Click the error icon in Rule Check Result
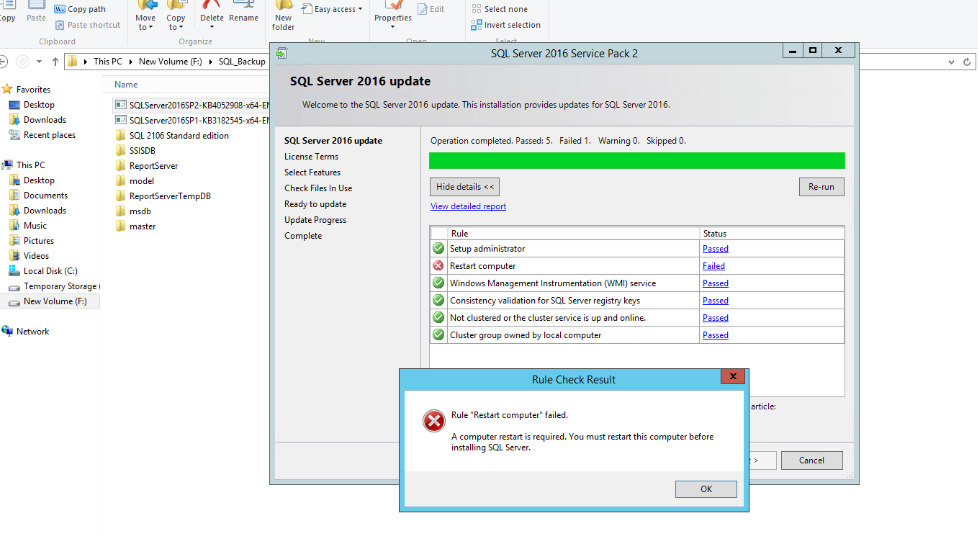This screenshot has width=978, height=537. pos(433,421)
